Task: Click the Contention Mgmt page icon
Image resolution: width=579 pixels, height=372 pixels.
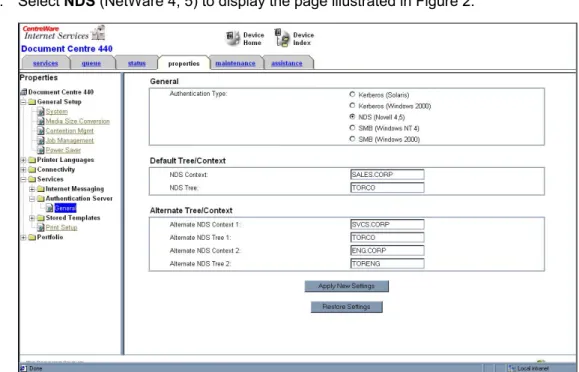Action: (x=41, y=131)
